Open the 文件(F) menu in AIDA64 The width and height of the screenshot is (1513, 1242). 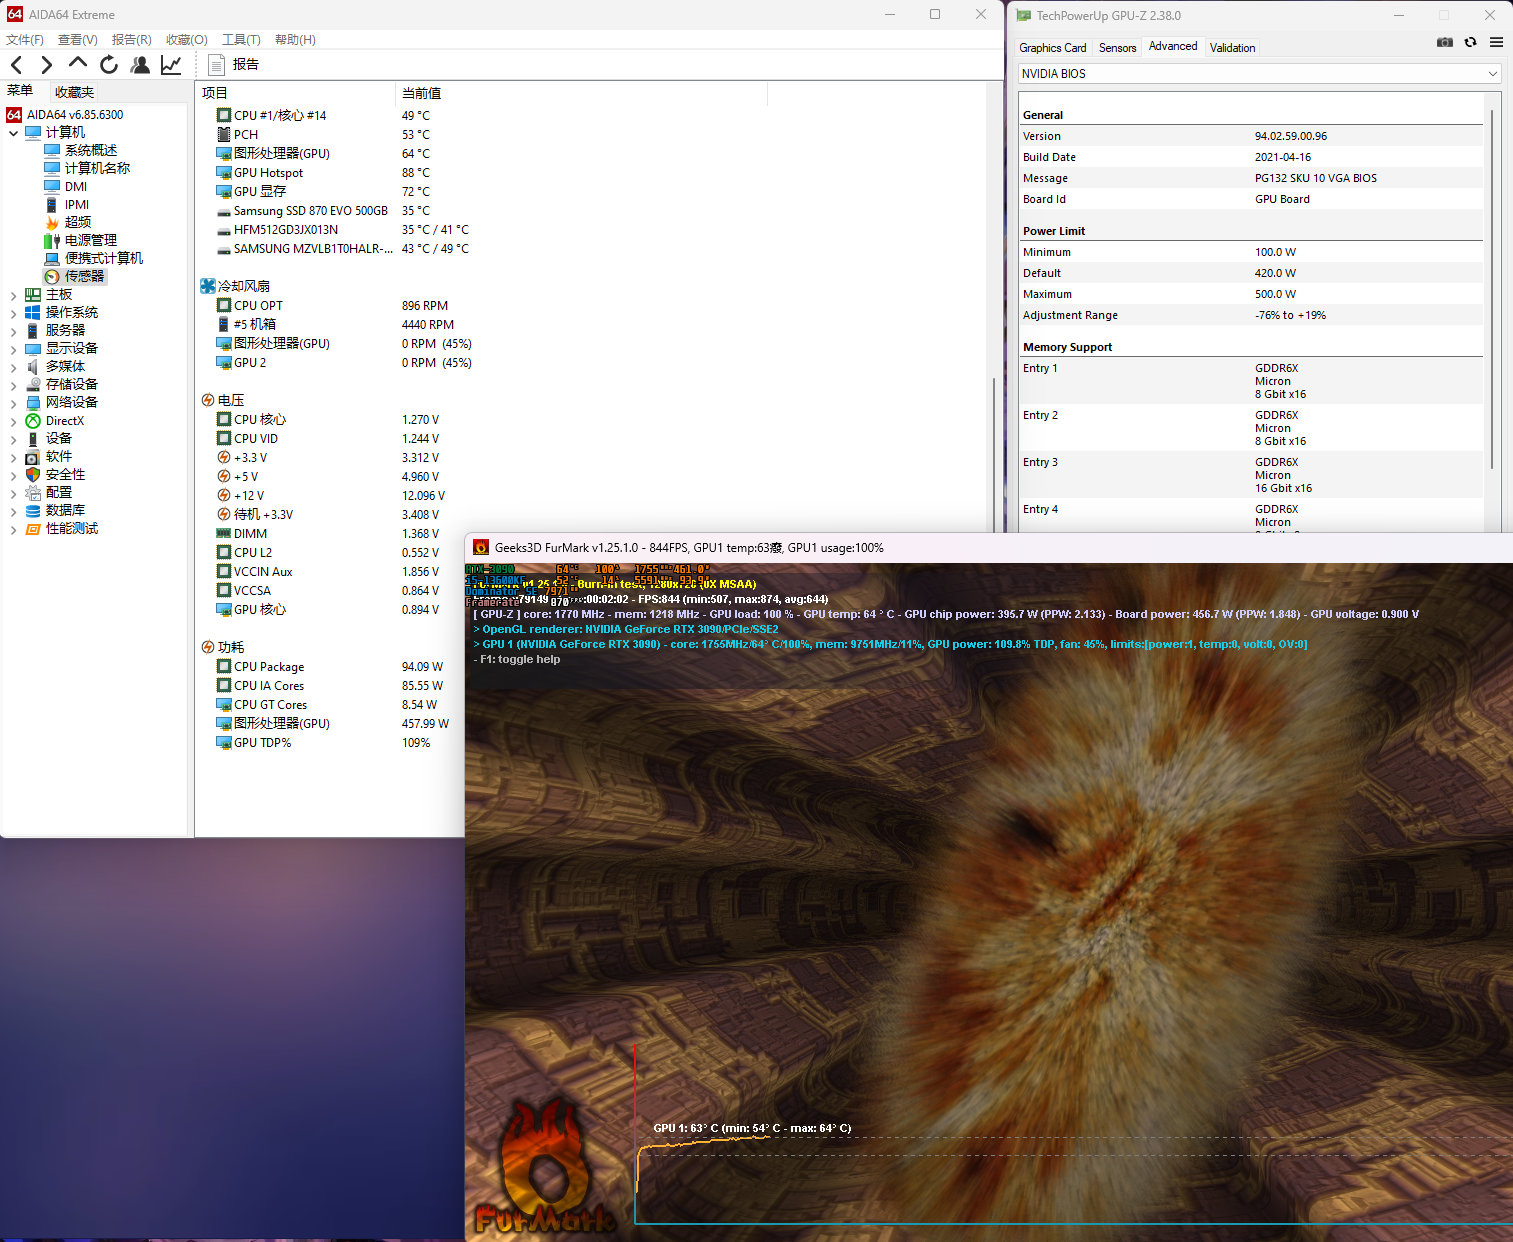[x=25, y=40]
